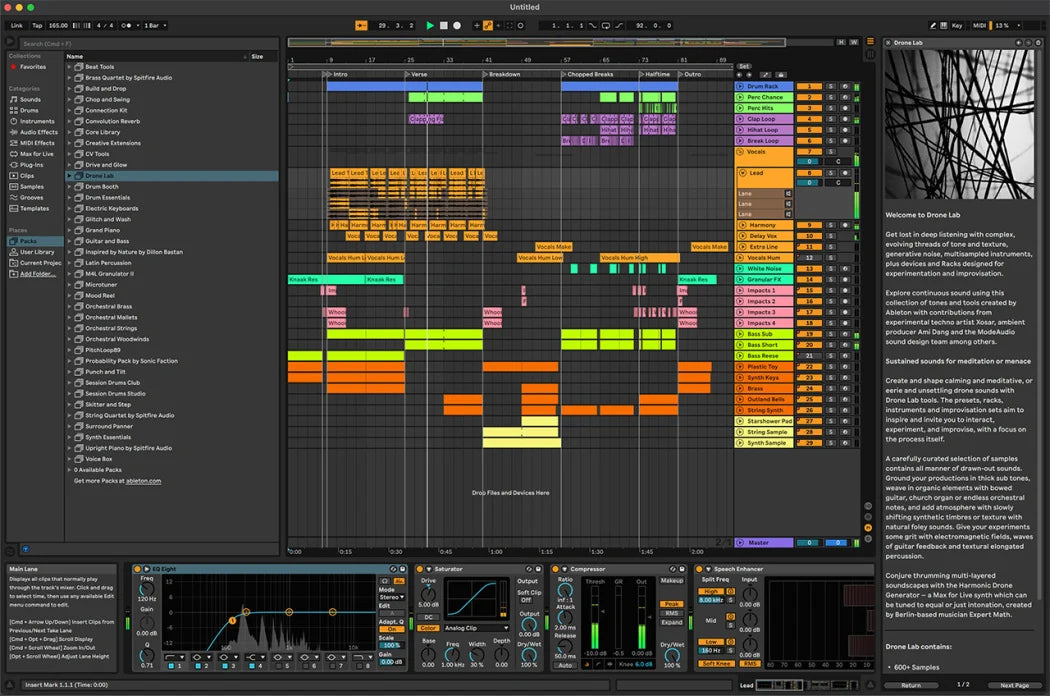This screenshot has height=696, width=1050.
Task: Click the ableton.com link for more packs
Action: (143, 481)
